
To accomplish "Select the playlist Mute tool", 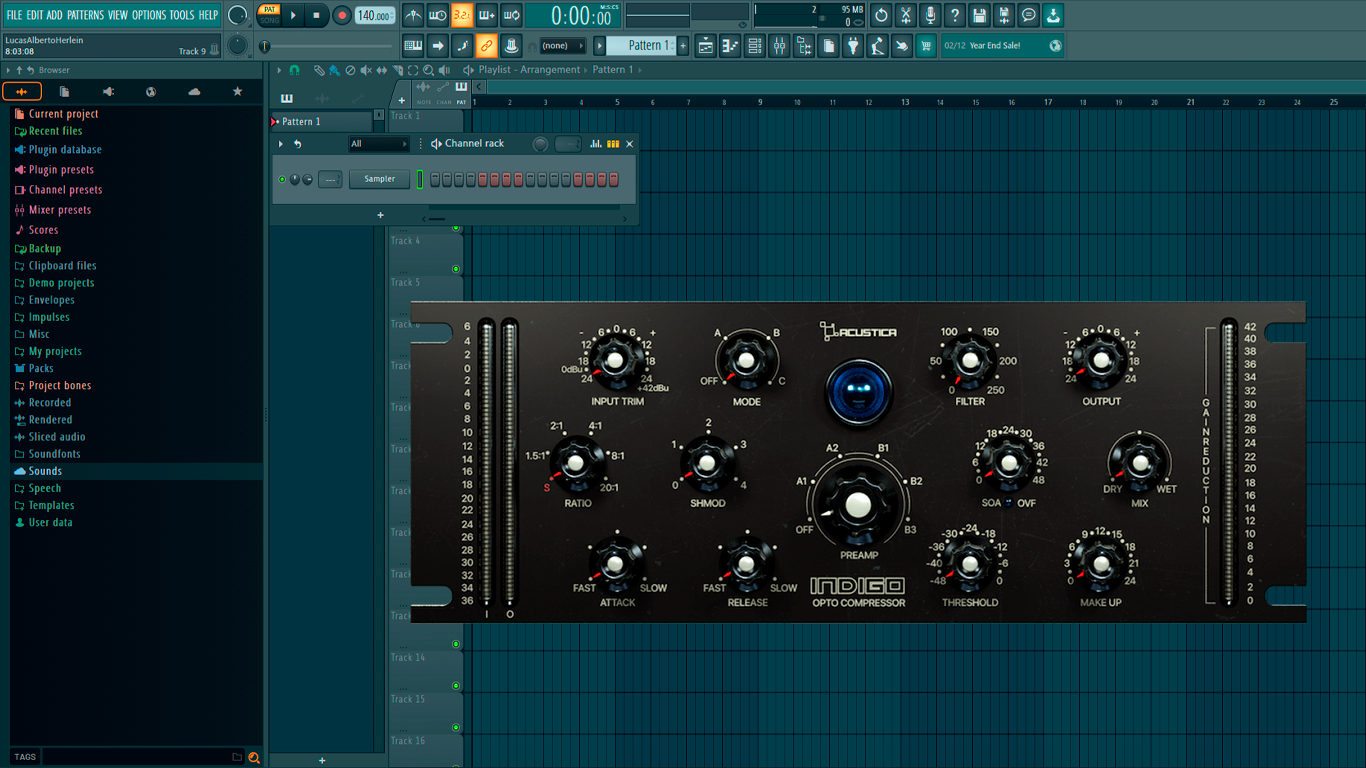I will [366, 70].
